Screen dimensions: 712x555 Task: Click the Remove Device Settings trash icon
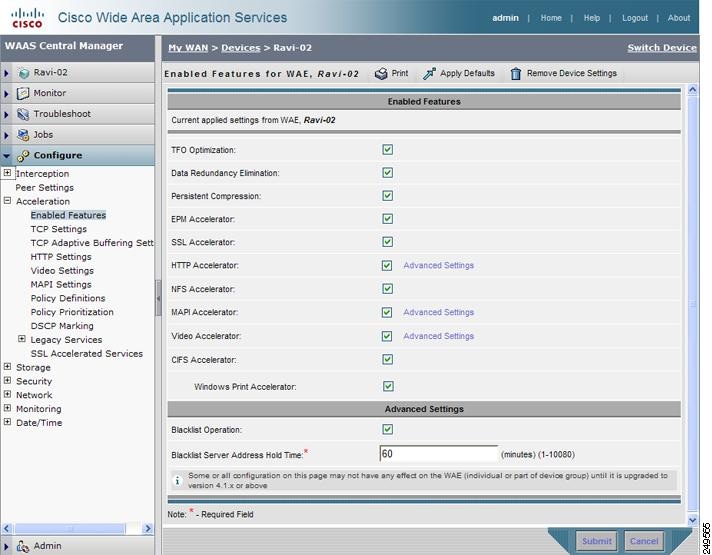pyautogui.click(x=515, y=74)
